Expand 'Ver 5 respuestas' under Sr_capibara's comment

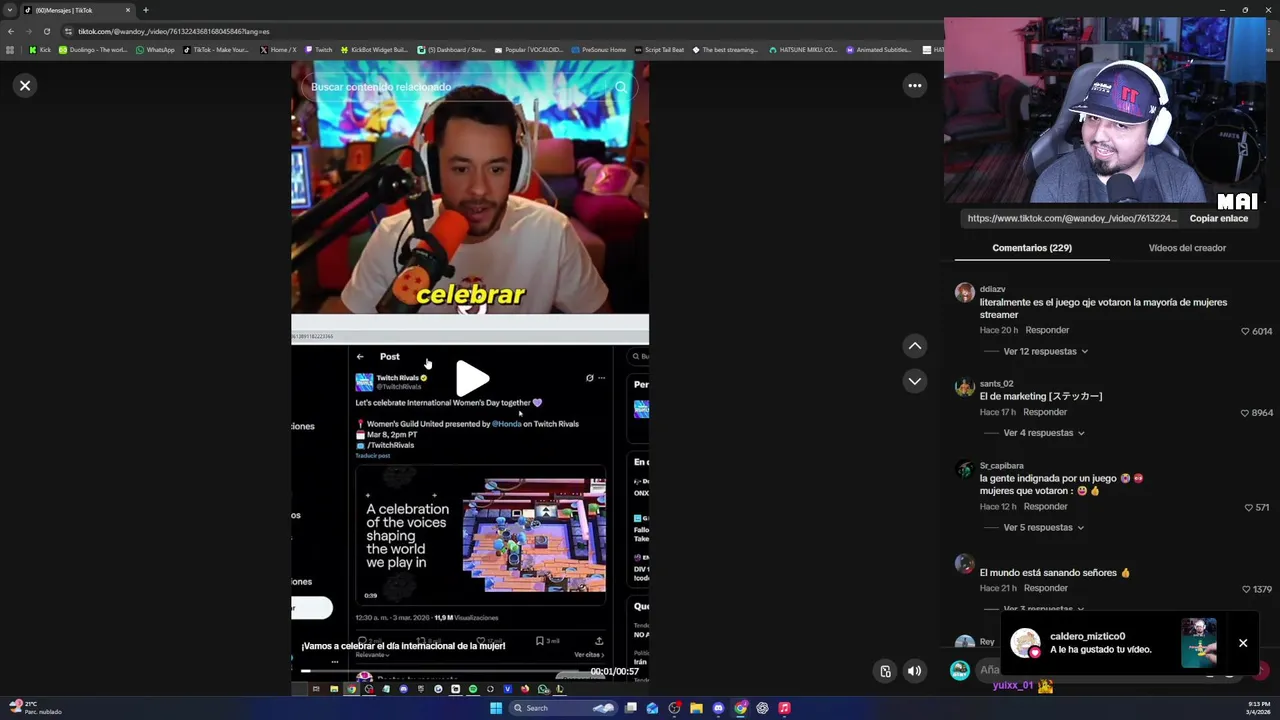1043,528
